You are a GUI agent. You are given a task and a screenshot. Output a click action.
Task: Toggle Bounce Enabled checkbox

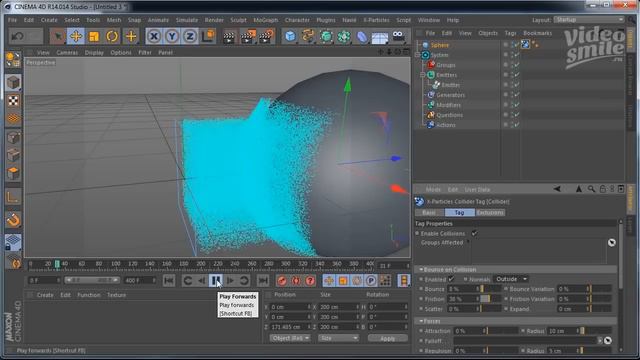pyautogui.click(x=451, y=279)
